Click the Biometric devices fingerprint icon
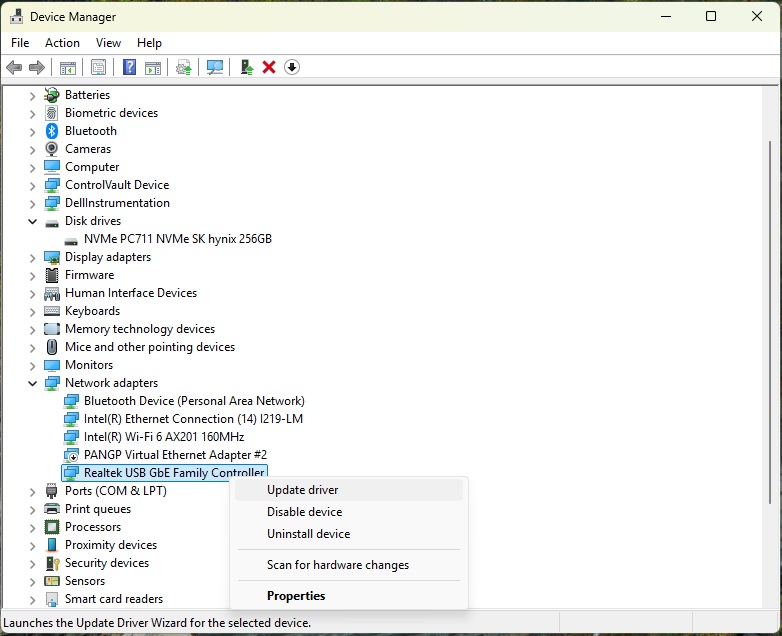Image resolution: width=782 pixels, height=636 pixels. coord(52,113)
